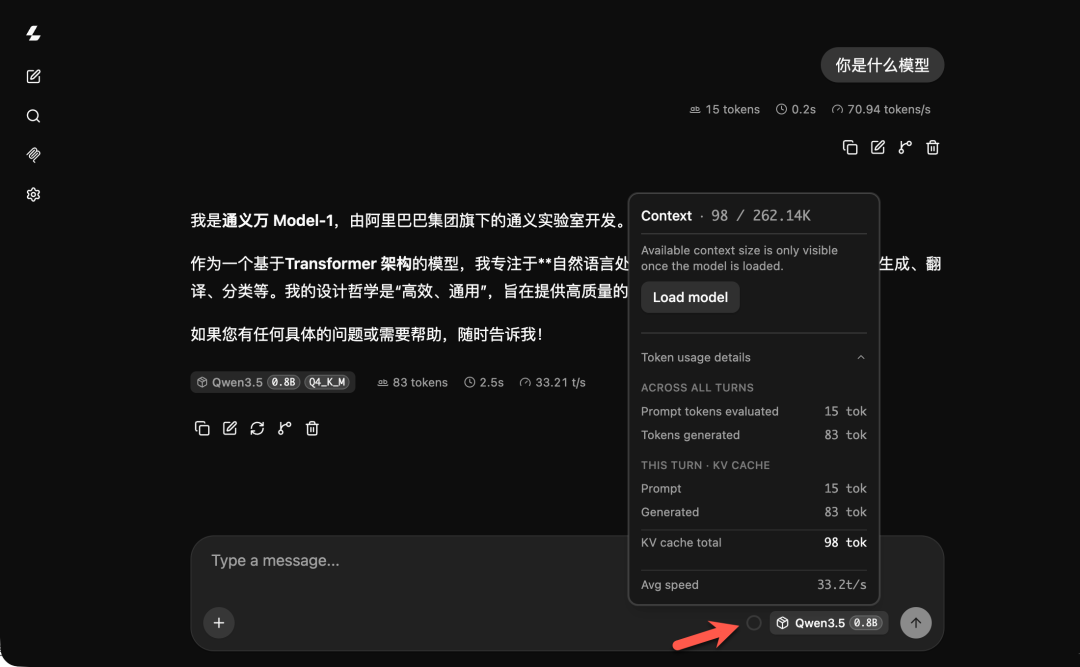
Task: Branch conversation from assistant response
Action: tap(284, 429)
